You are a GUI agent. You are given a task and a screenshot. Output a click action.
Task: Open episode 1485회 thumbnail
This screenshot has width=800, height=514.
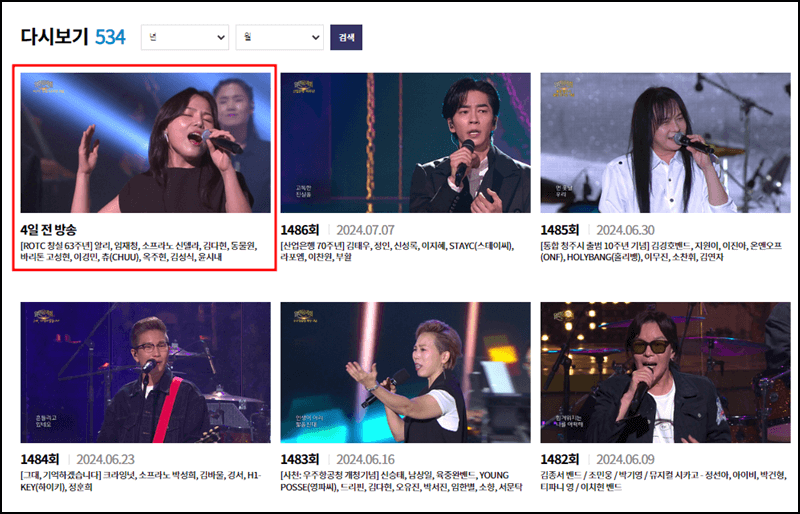[x=665, y=143]
